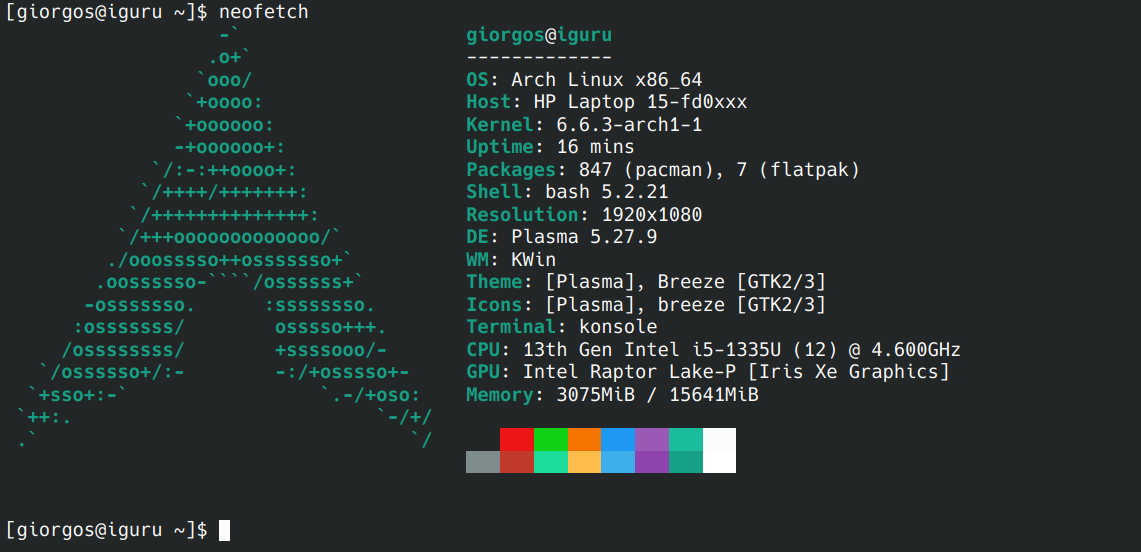Click the Arch logo ASCII art
Image resolution: width=1141 pixels, height=552 pixels.
click(226, 237)
